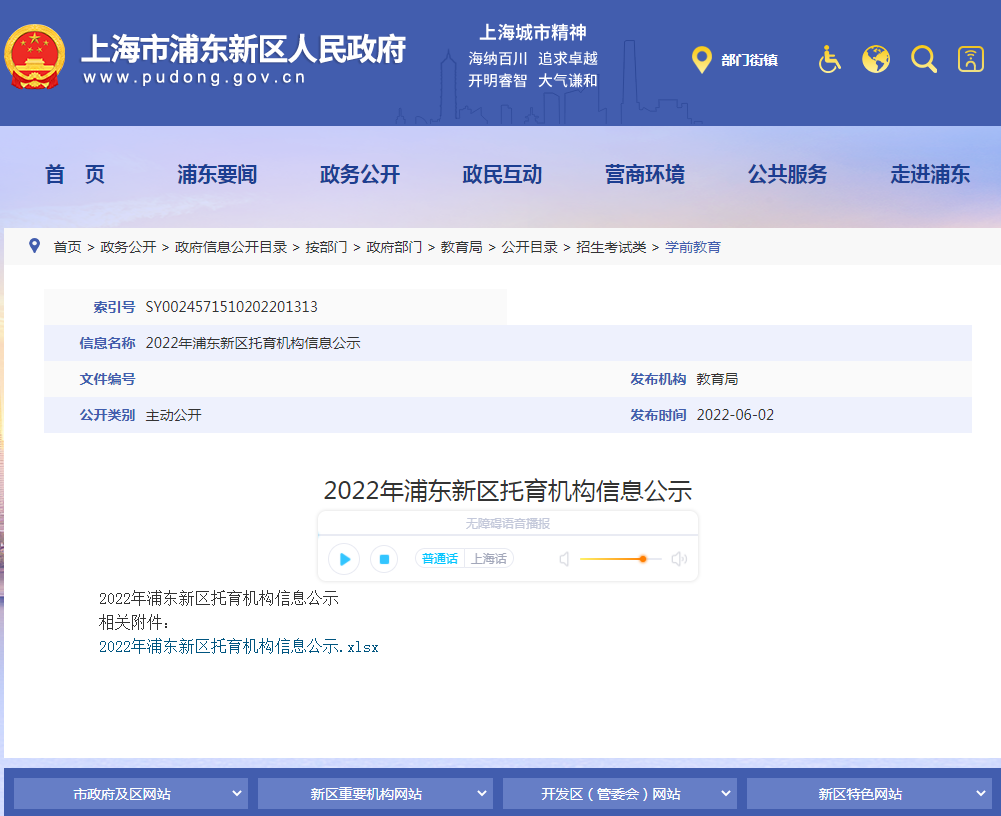This screenshot has height=816, width=1001.
Task: Click the search magnifier icon
Action: coord(923,59)
